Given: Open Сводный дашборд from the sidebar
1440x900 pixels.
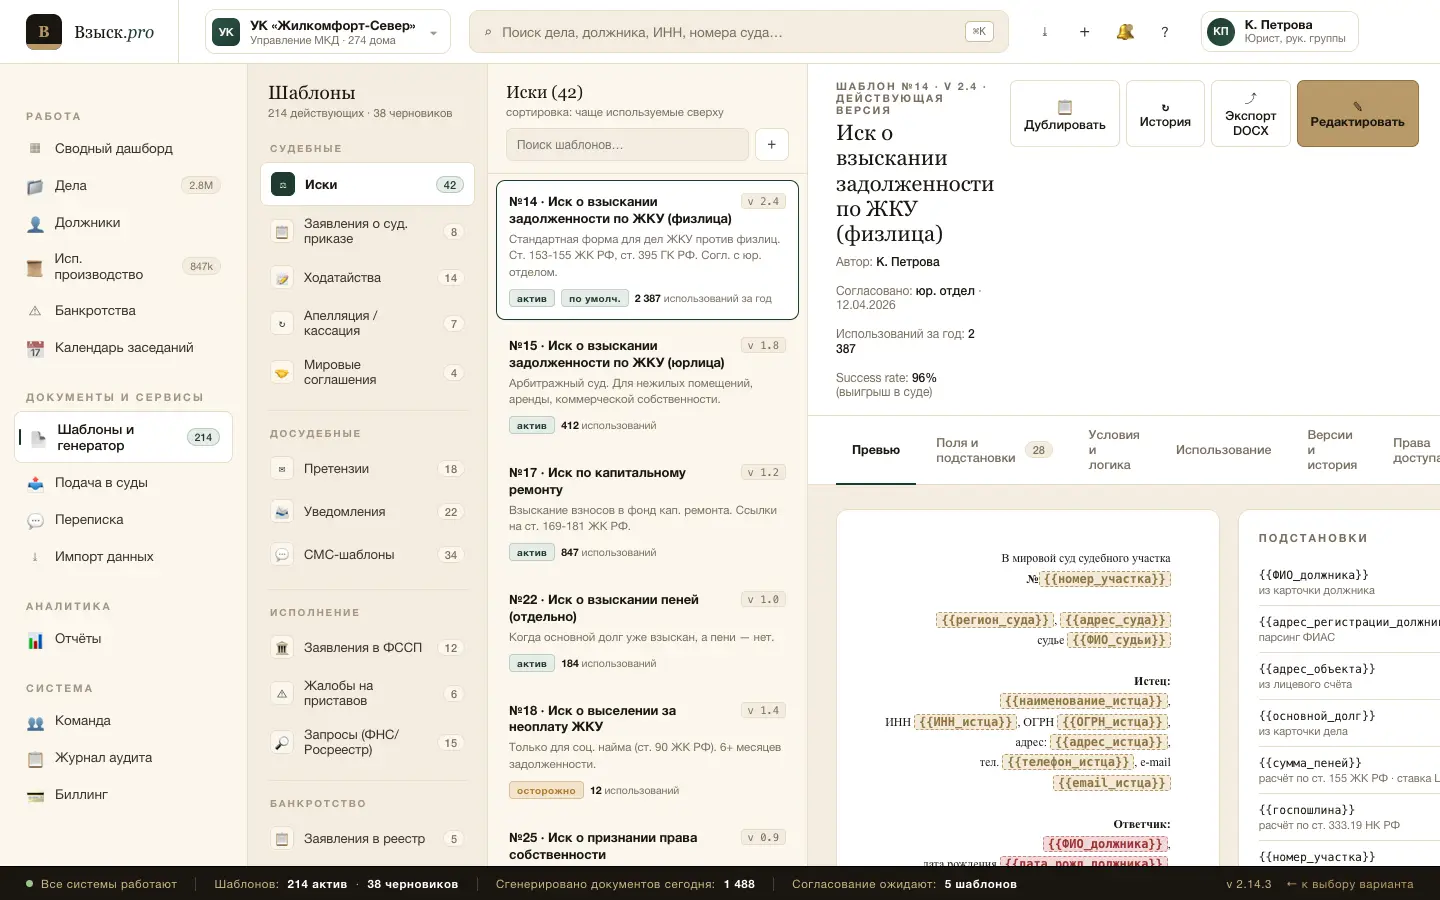Looking at the screenshot, I should pyautogui.click(x=124, y=148).
